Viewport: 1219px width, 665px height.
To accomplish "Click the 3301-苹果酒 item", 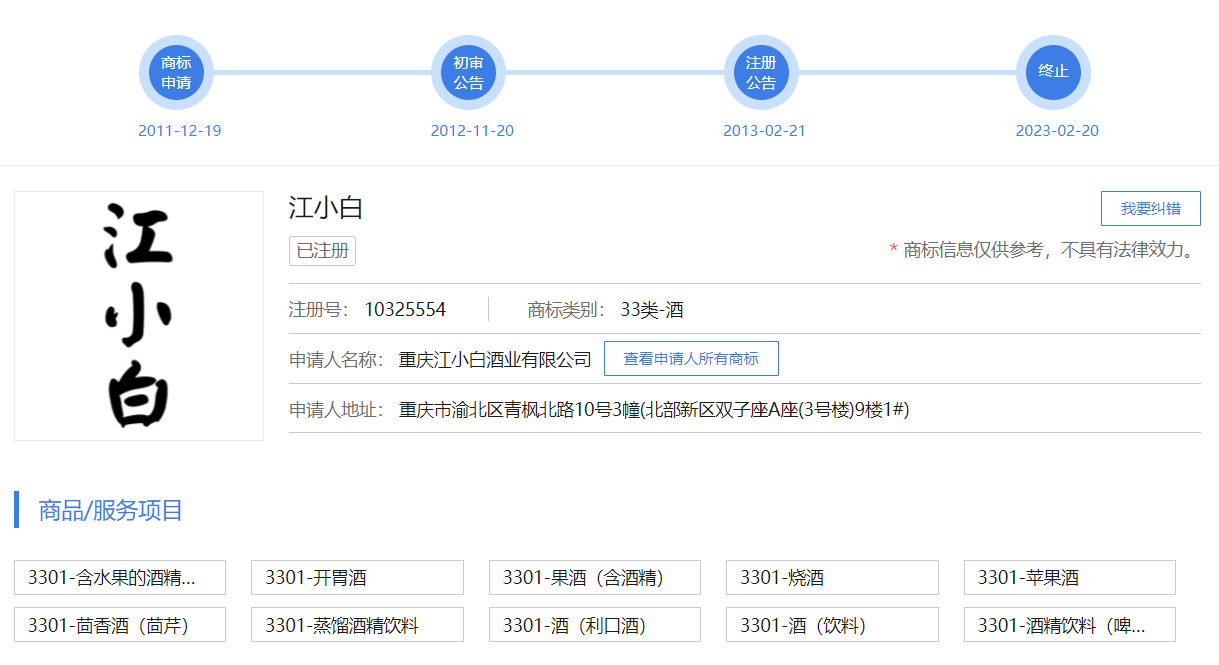I will (x=1070, y=578).
